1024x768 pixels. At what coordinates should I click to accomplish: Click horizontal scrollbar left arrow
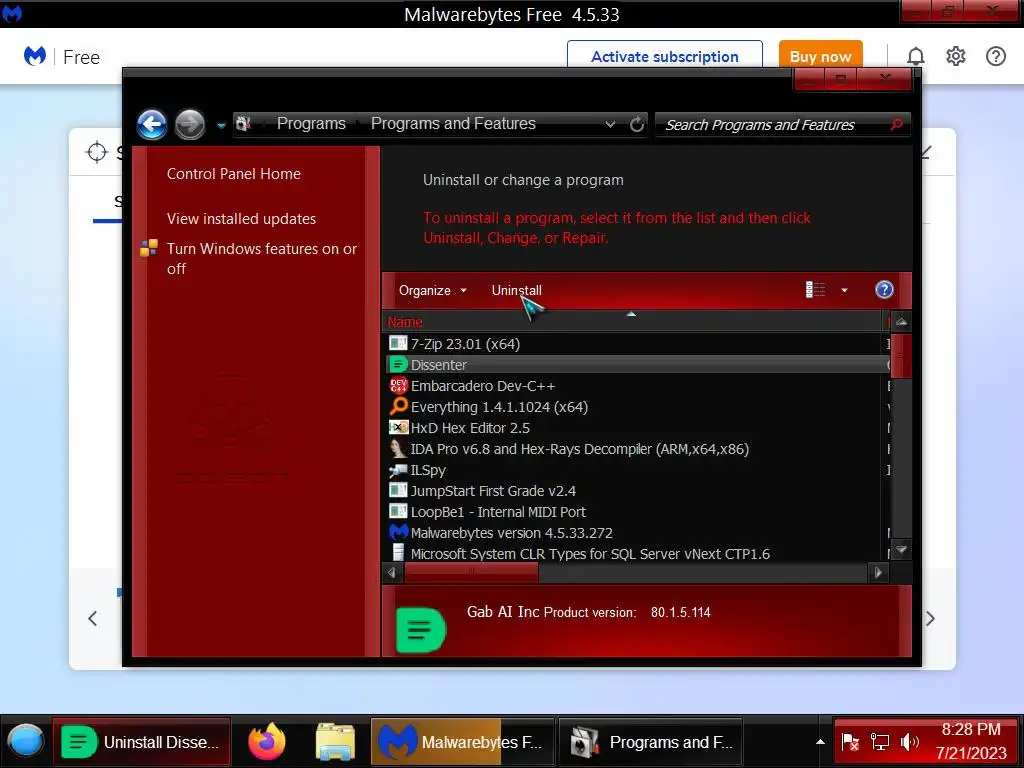(x=392, y=573)
